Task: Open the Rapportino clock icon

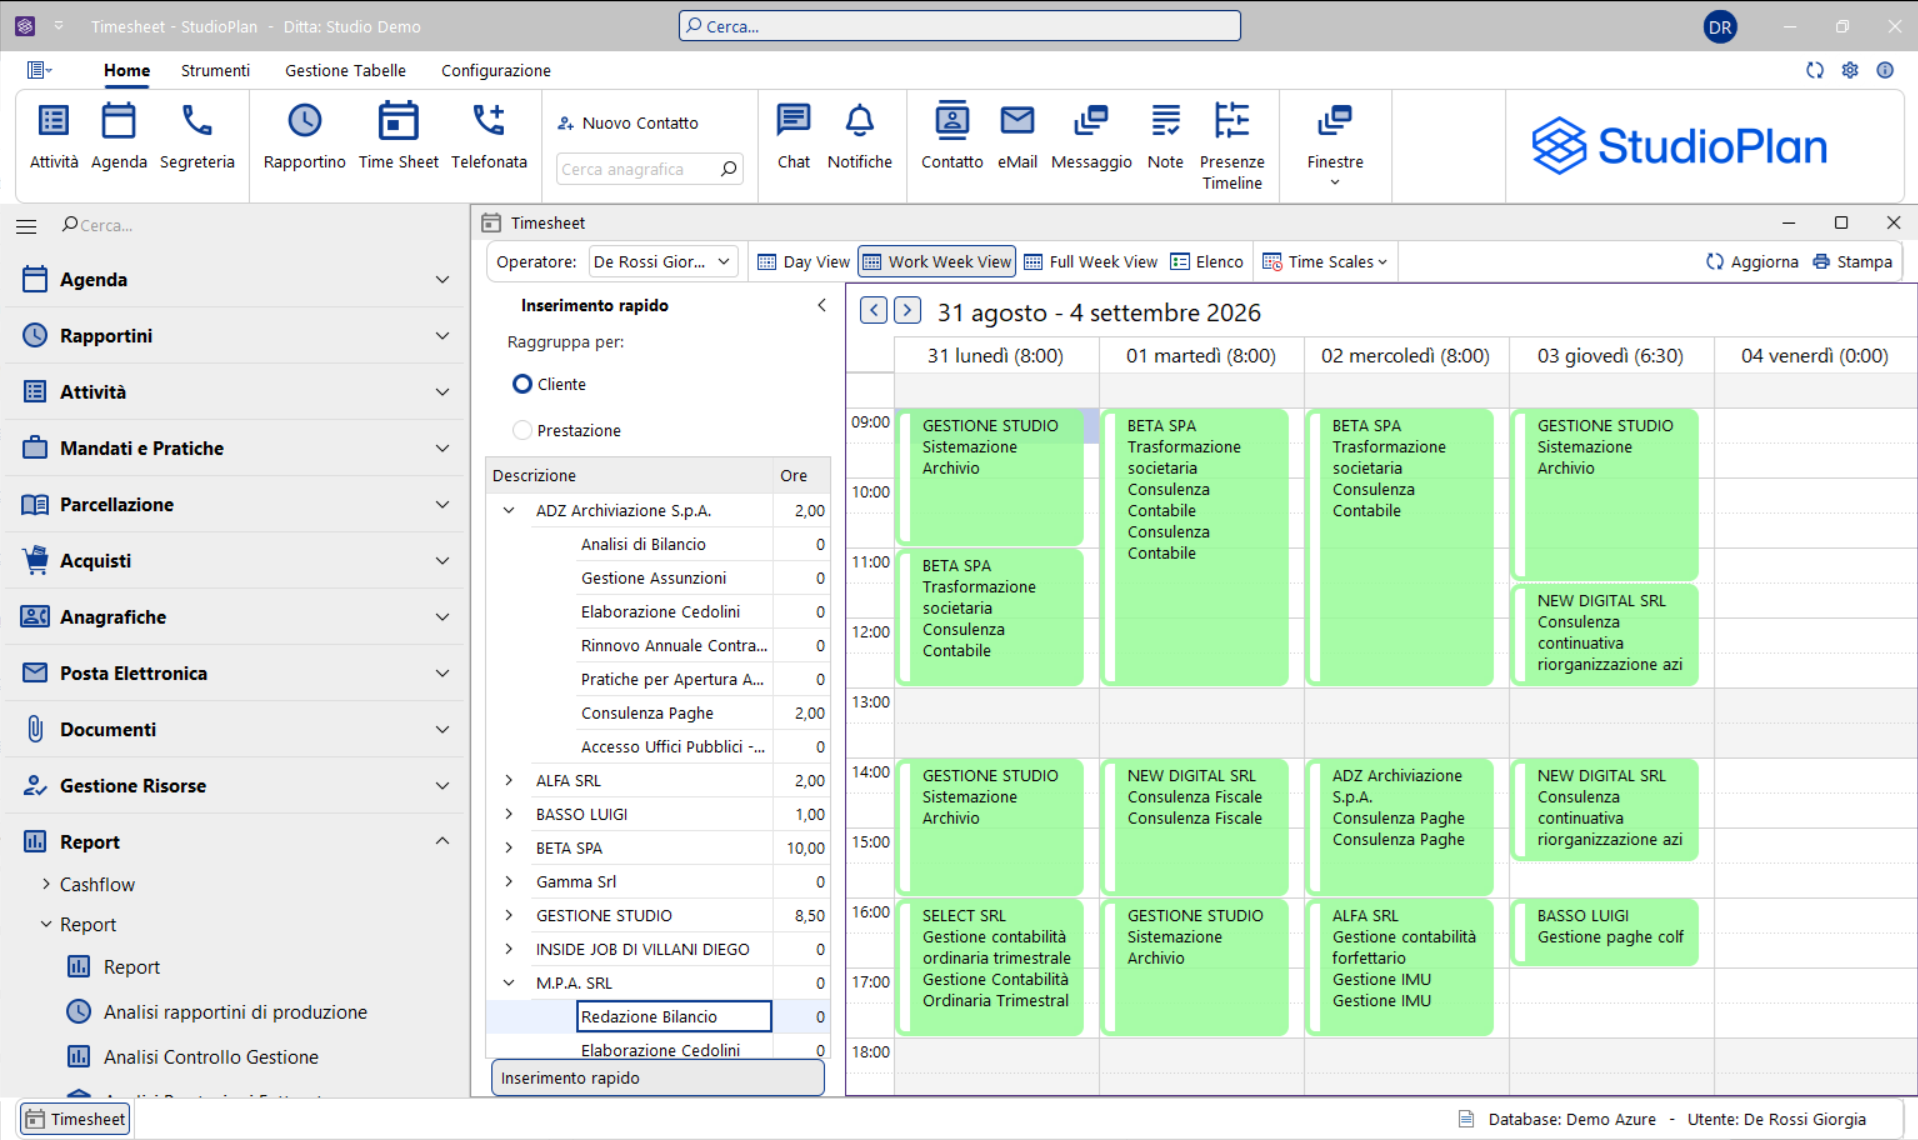Action: coord(304,136)
